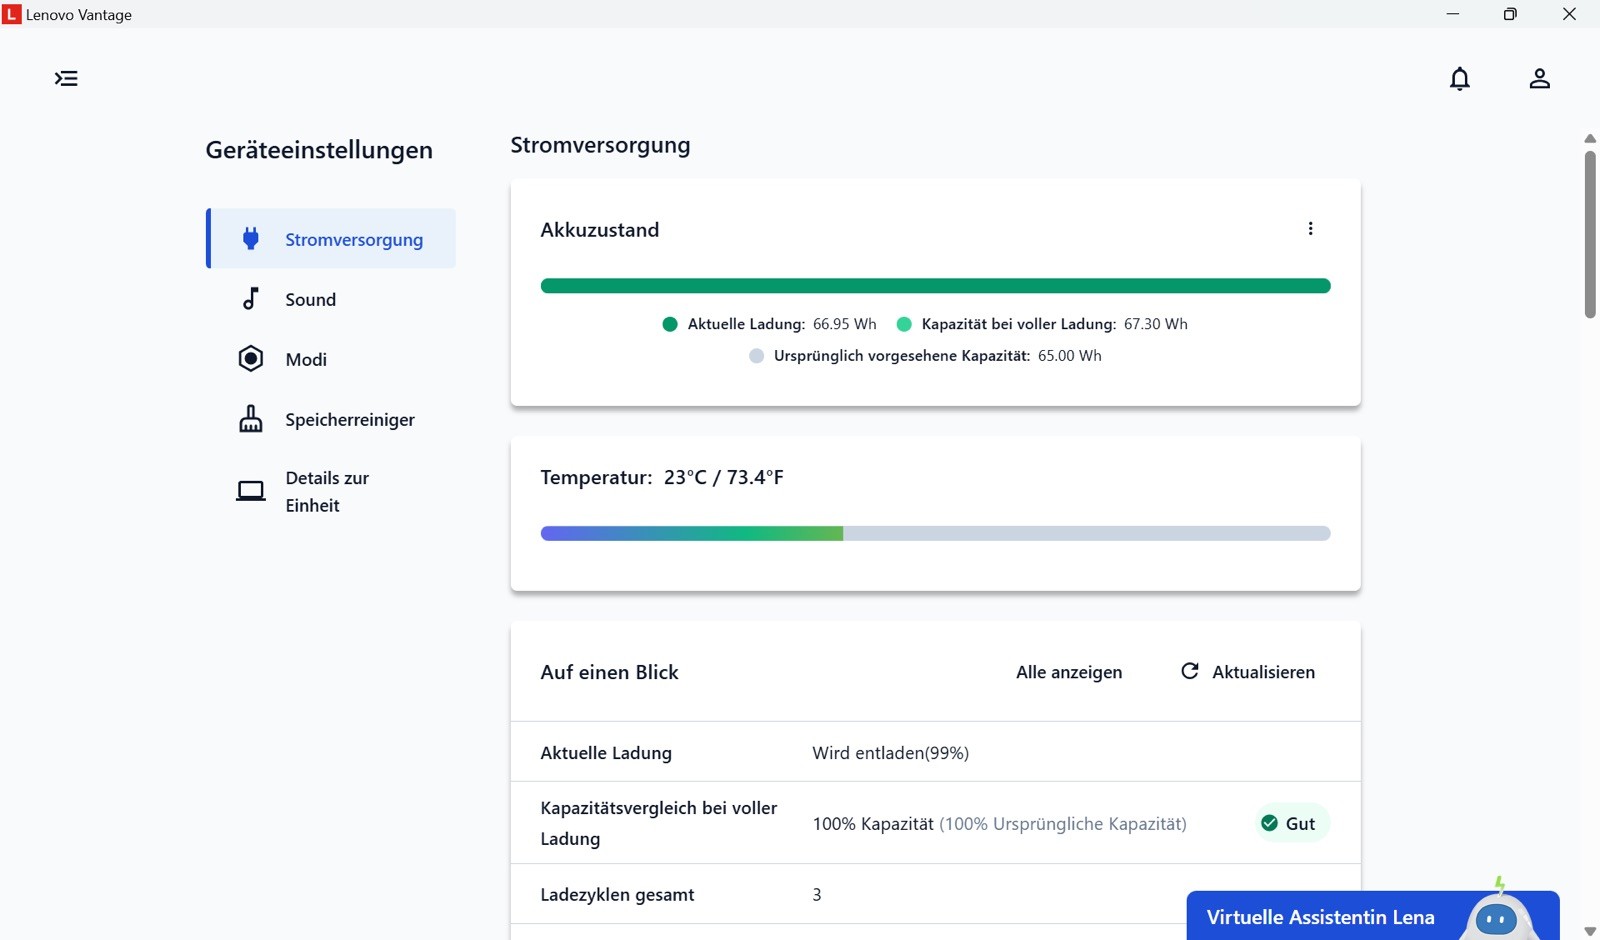This screenshot has height=940, width=1600.
Task: Click the Ladezyklen gesamt row label
Action: pos(617,895)
